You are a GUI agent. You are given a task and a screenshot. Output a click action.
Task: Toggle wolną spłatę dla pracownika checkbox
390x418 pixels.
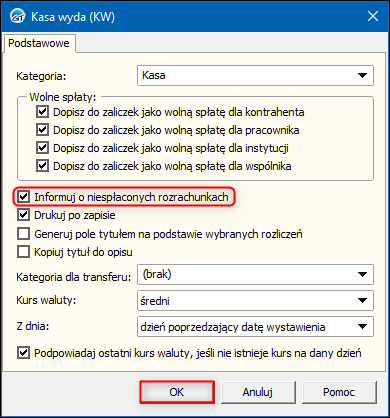tap(42, 130)
